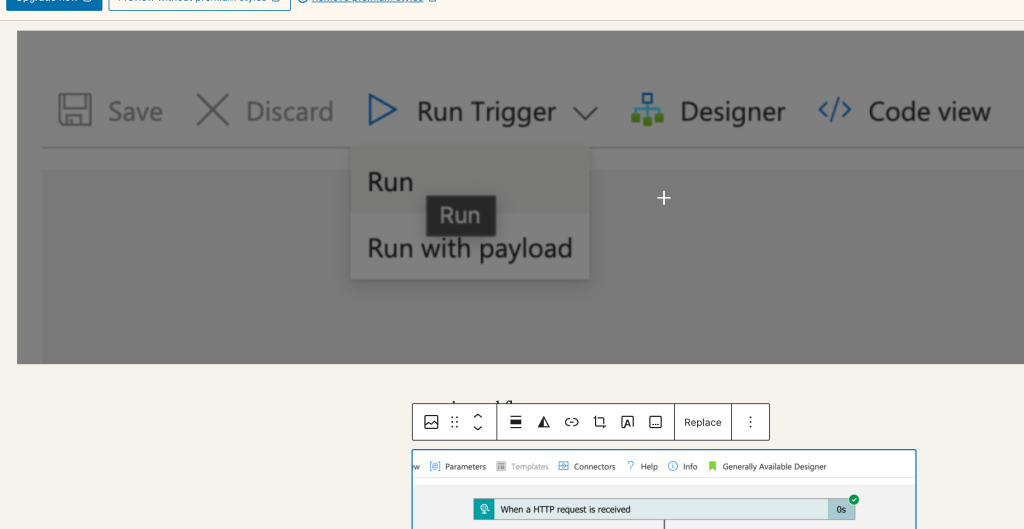Click the Discard X icon in screenshot
The height and width of the screenshot is (529, 1024).
pyautogui.click(x=213, y=109)
